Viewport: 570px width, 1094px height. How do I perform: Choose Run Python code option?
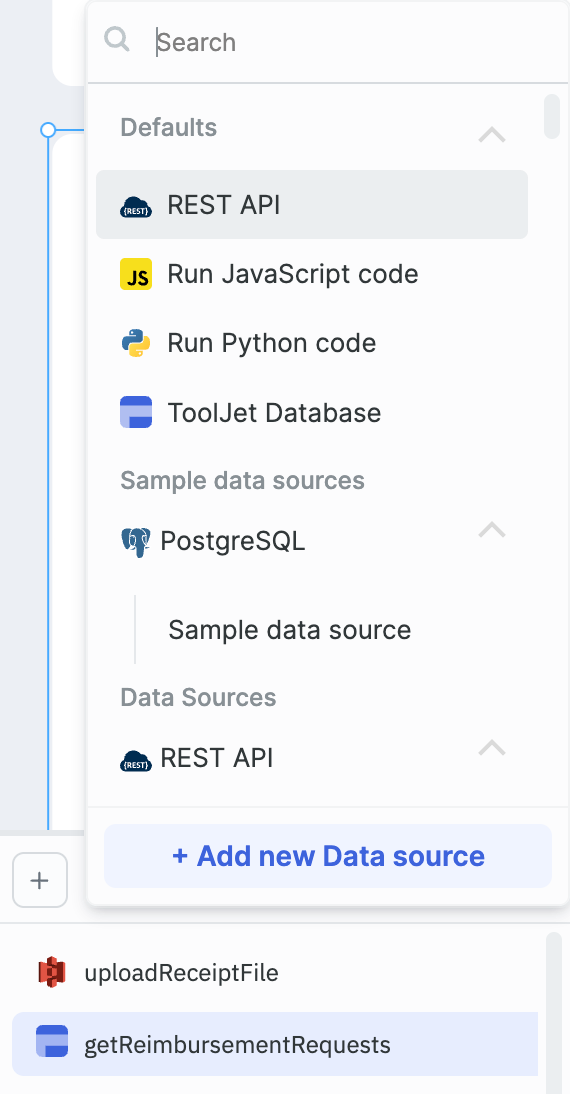tap(312, 343)
